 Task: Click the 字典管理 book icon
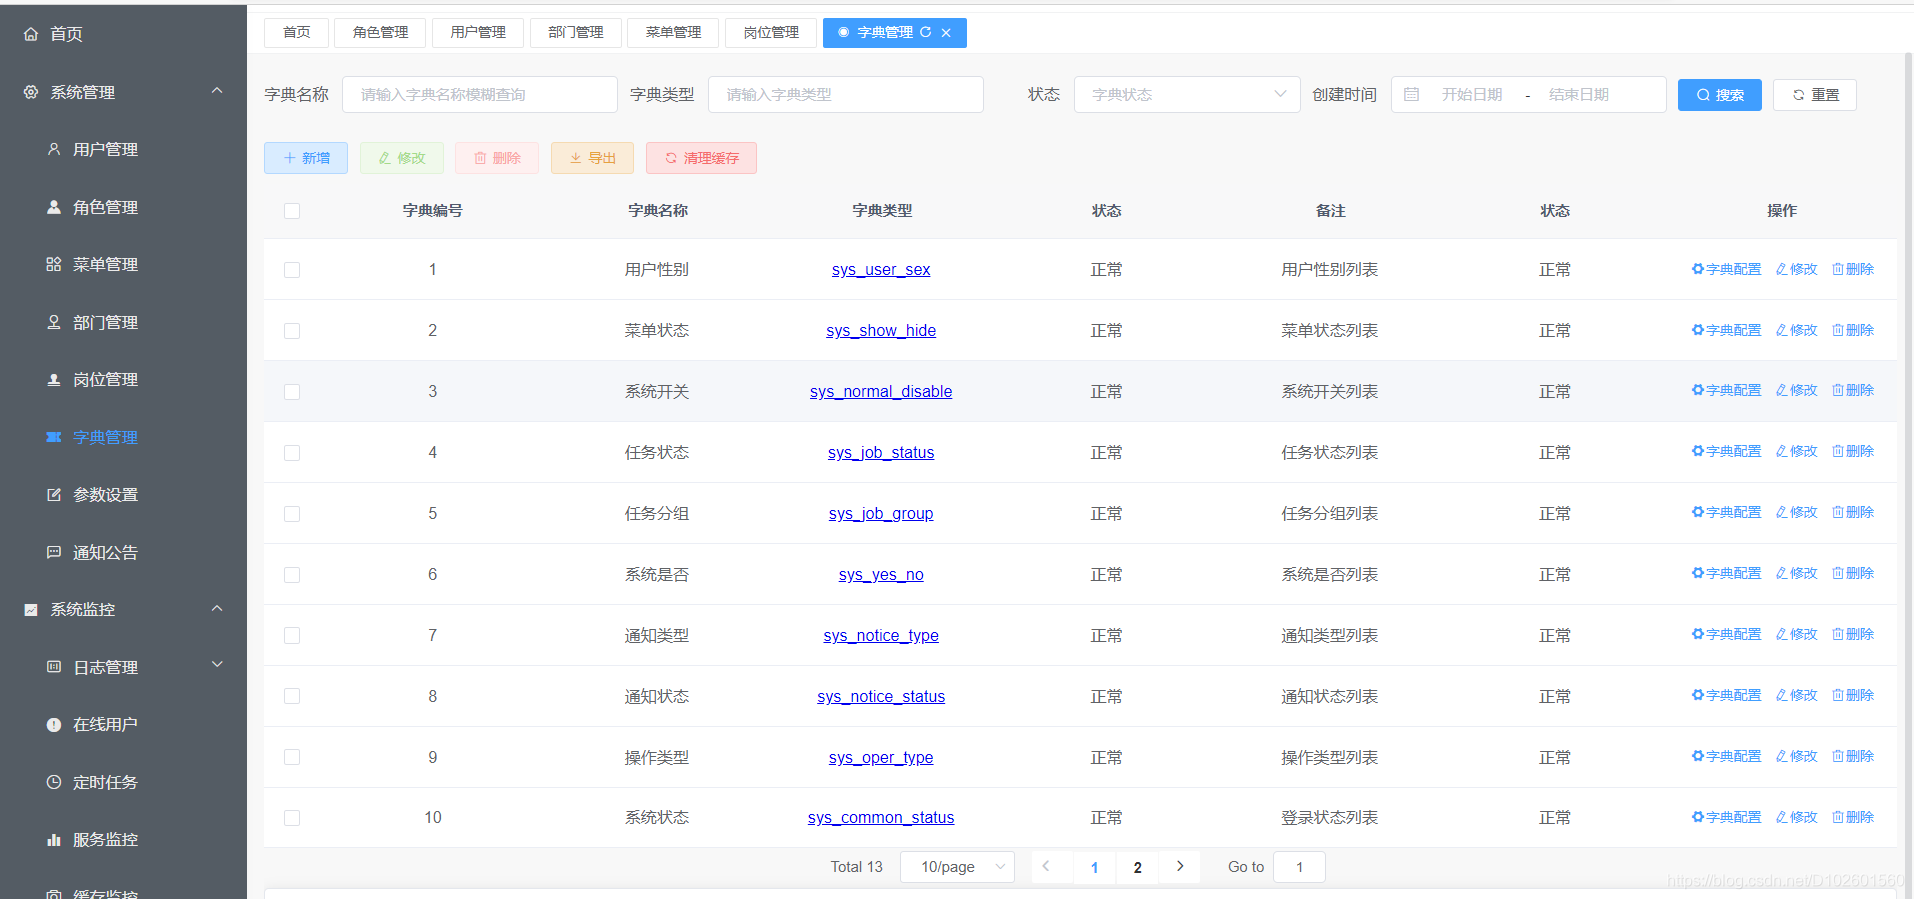pos(54,437)
